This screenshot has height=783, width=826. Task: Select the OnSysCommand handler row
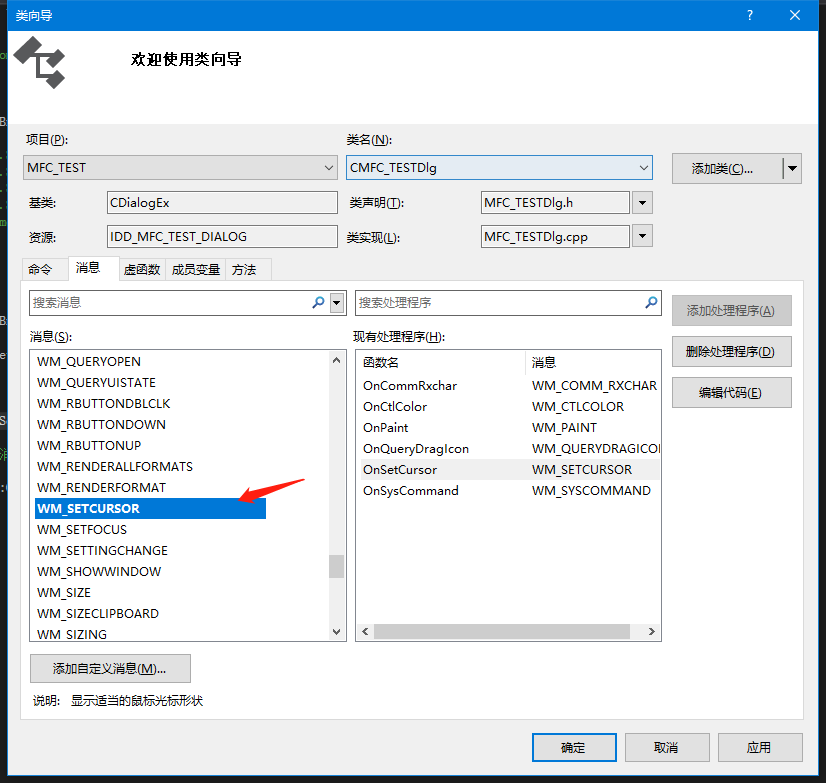[x=510, y=491]
